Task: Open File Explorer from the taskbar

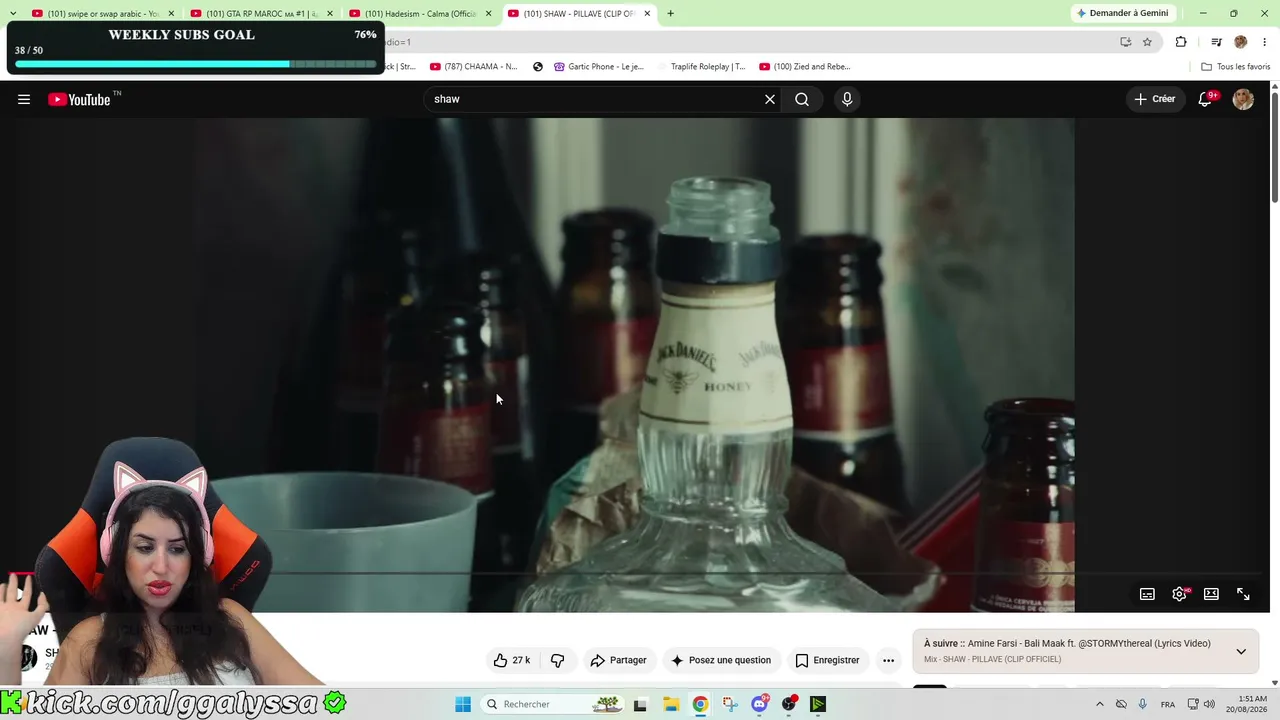Action: click(x=670, y=704)
